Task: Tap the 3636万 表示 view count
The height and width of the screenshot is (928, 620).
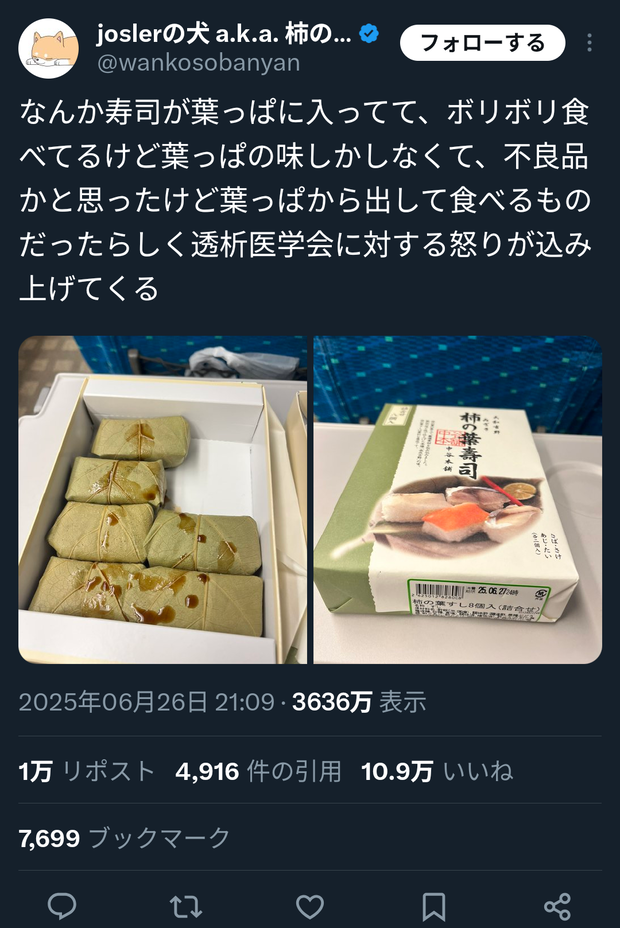Action: point(359,702)
